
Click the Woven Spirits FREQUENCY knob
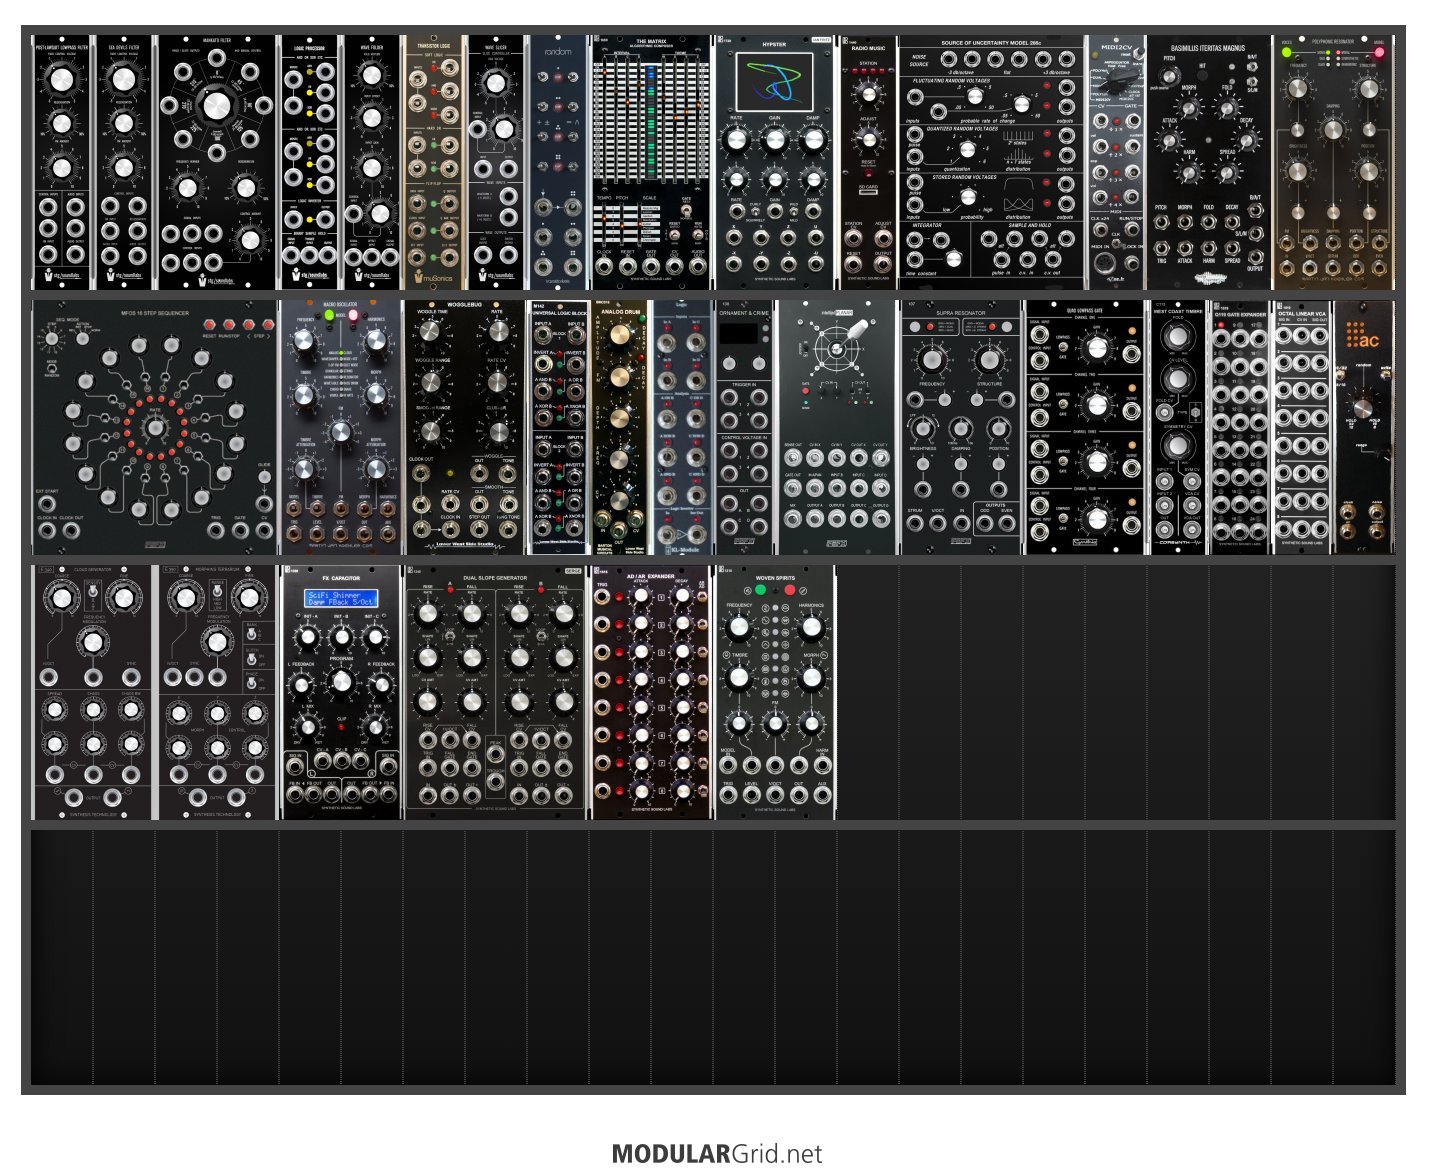(x=739, y=627)
